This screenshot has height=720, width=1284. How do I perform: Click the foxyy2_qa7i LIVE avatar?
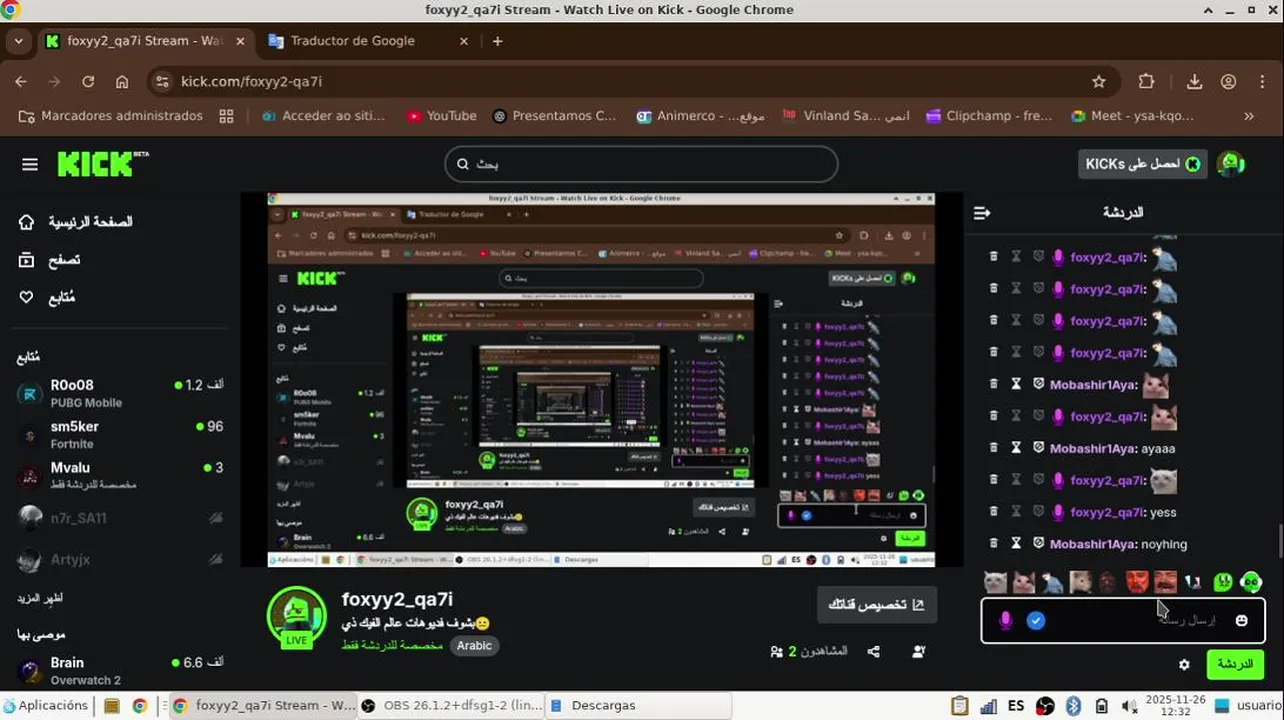coord(296,617)
